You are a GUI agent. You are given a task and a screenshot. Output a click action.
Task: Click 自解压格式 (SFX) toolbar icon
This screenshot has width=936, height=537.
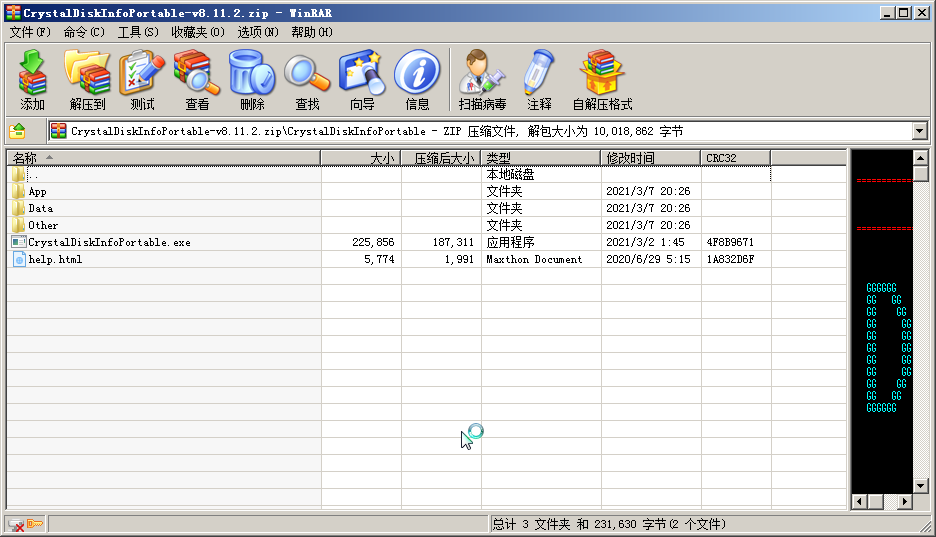pyautogui.click(x=602, y=80)
